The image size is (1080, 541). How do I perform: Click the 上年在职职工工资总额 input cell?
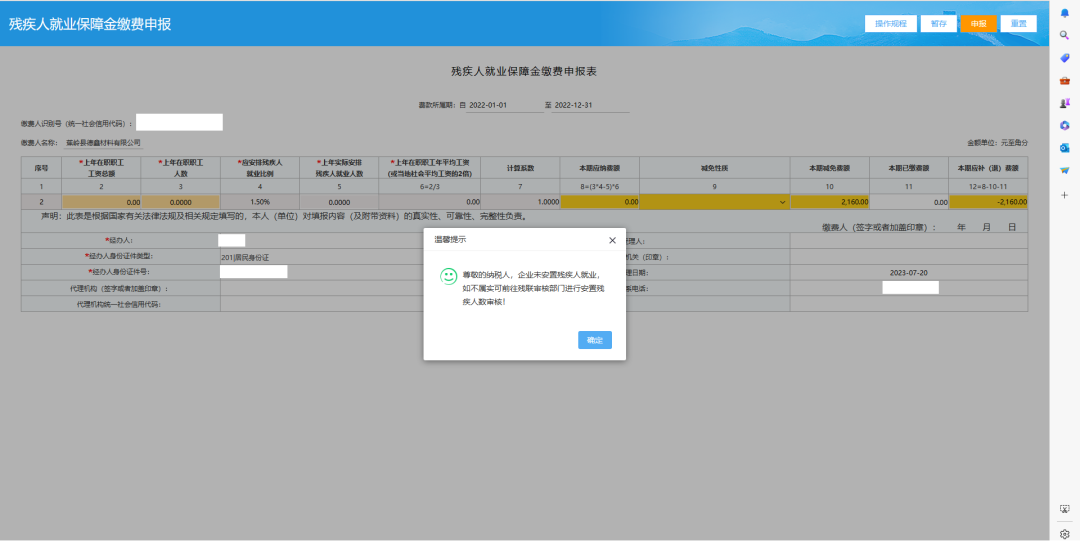tap(102, 202)
